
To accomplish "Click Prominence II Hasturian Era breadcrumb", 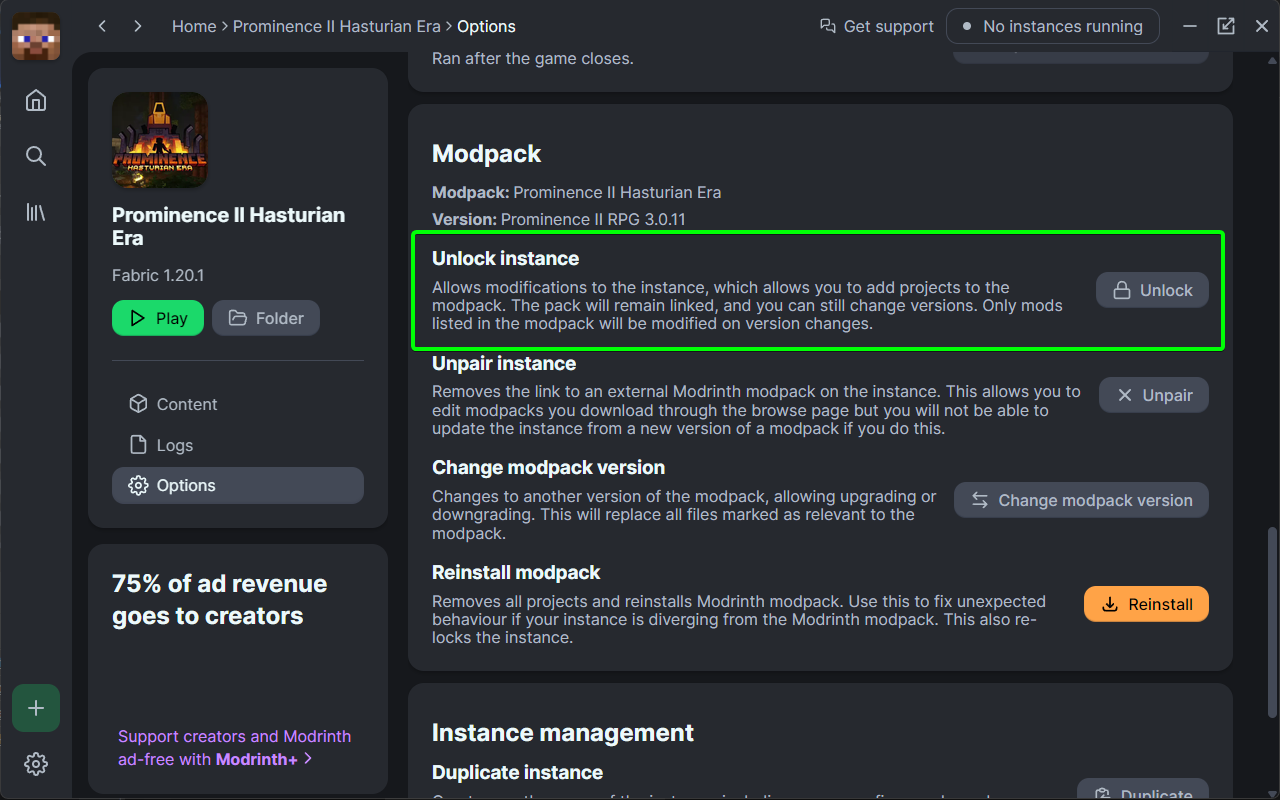I will [337, 27].
